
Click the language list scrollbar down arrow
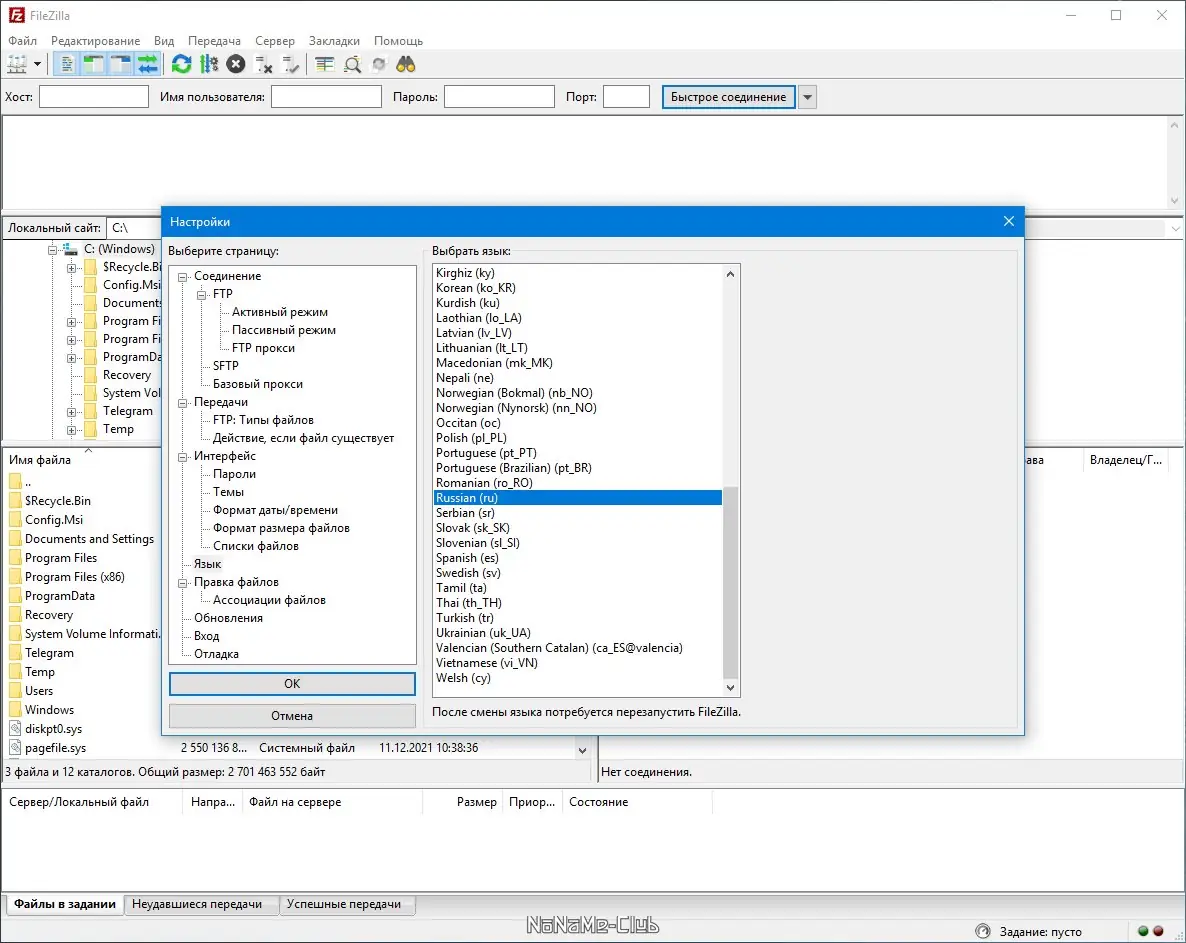[x=730, y=687]
